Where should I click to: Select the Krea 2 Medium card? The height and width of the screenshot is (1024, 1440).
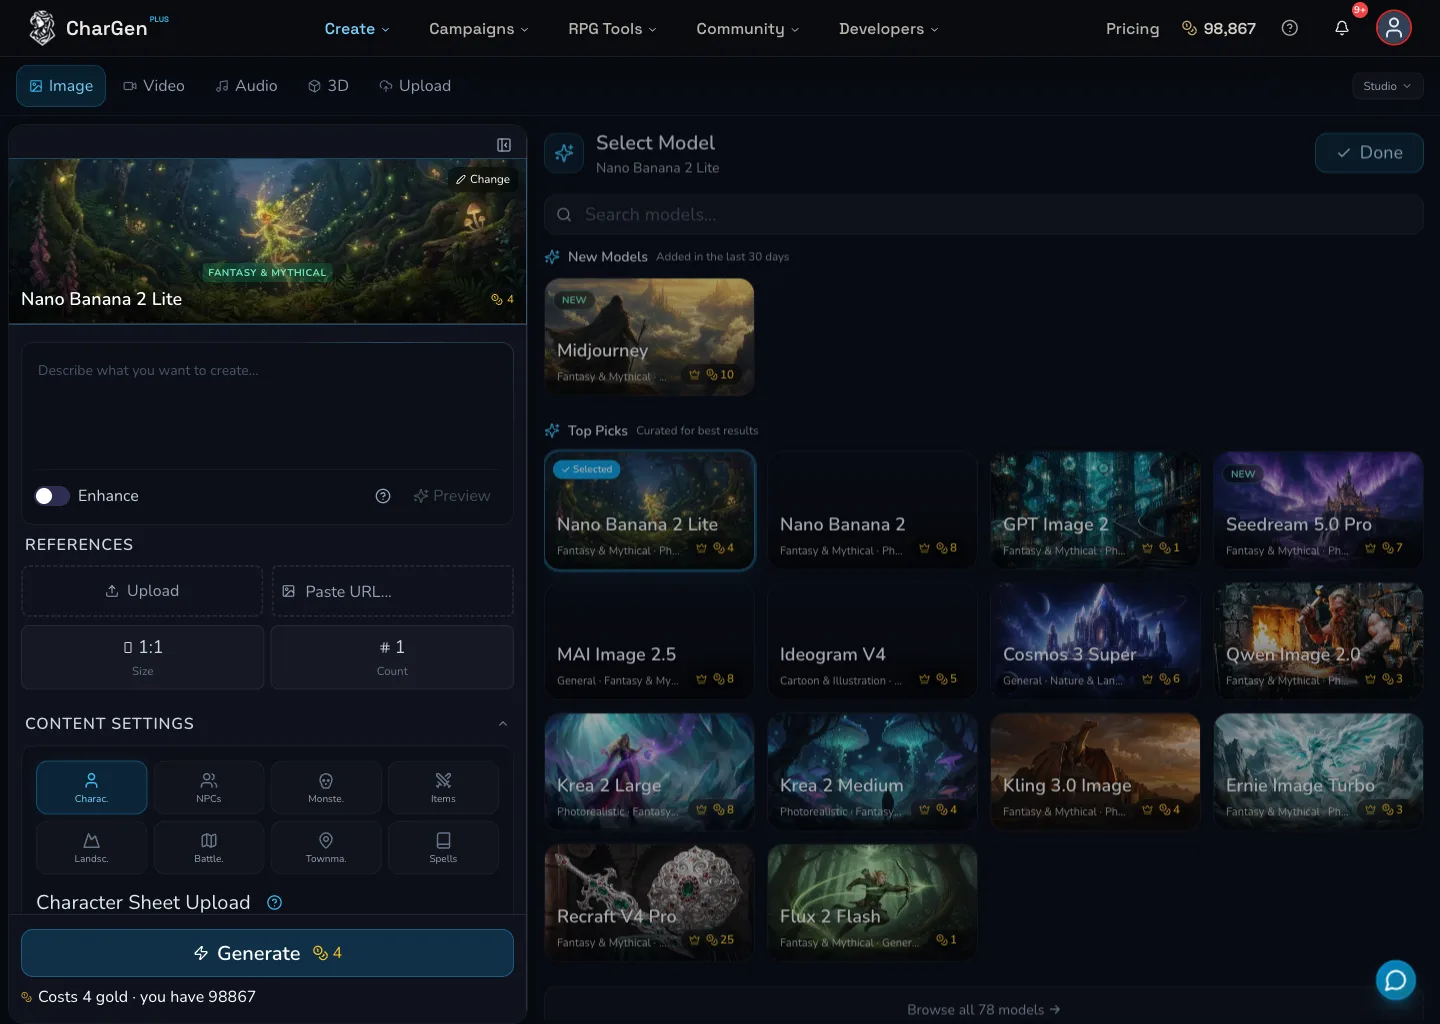point(872,771)
